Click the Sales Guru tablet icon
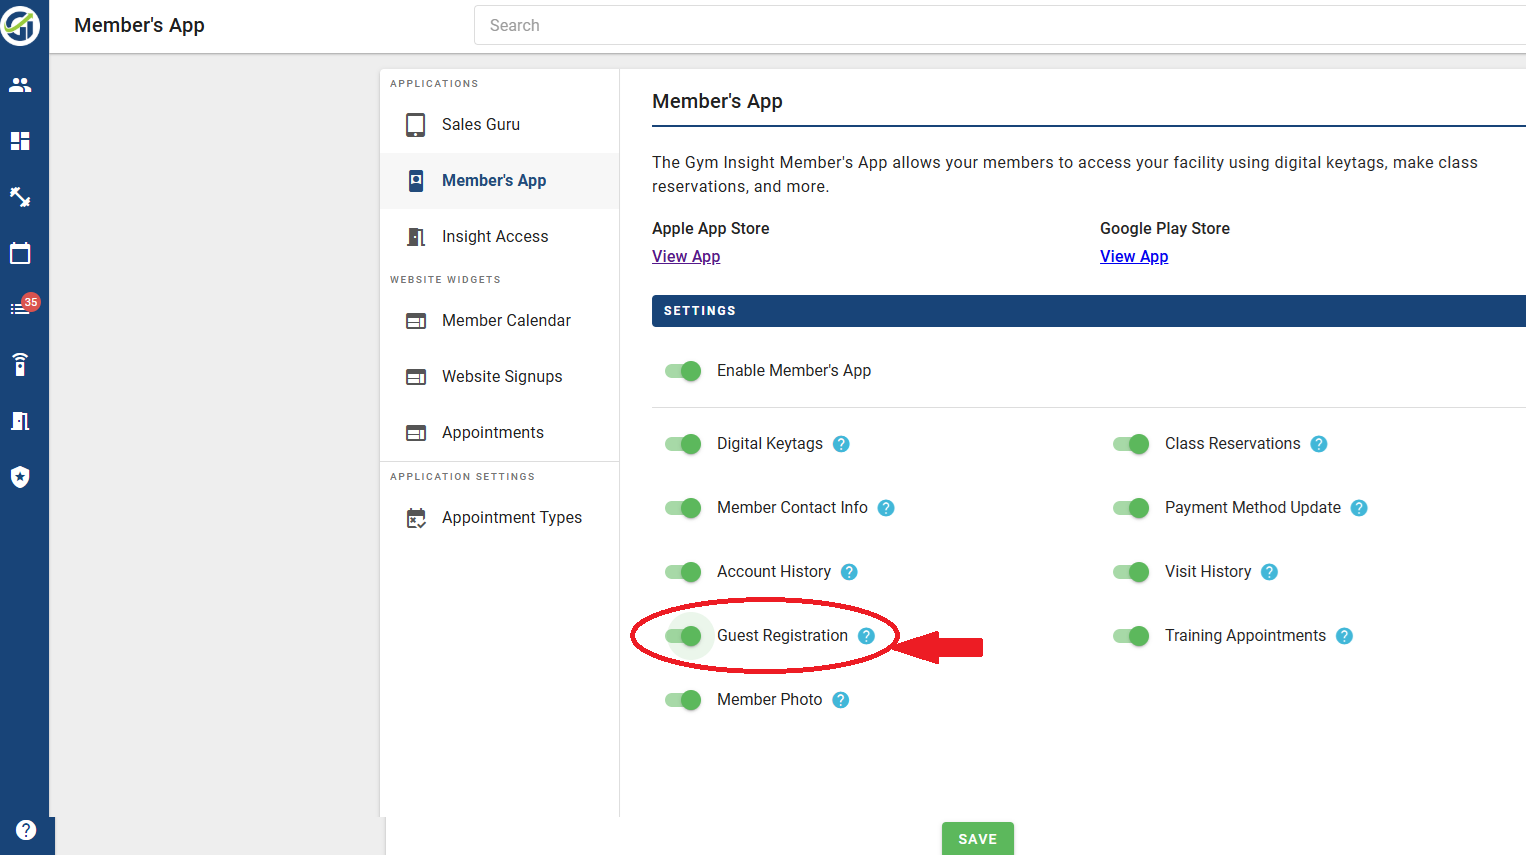Screen dimensions: 1526x855 (x=415, y=125)
